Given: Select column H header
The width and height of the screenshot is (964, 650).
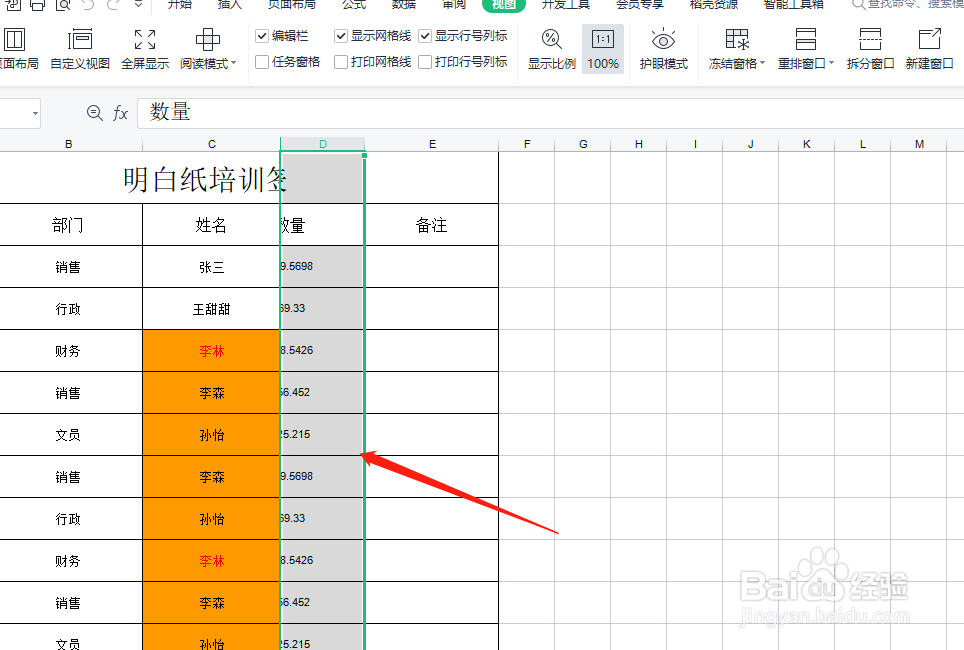Looking at the screenshot, I should [x=639, y=144].
